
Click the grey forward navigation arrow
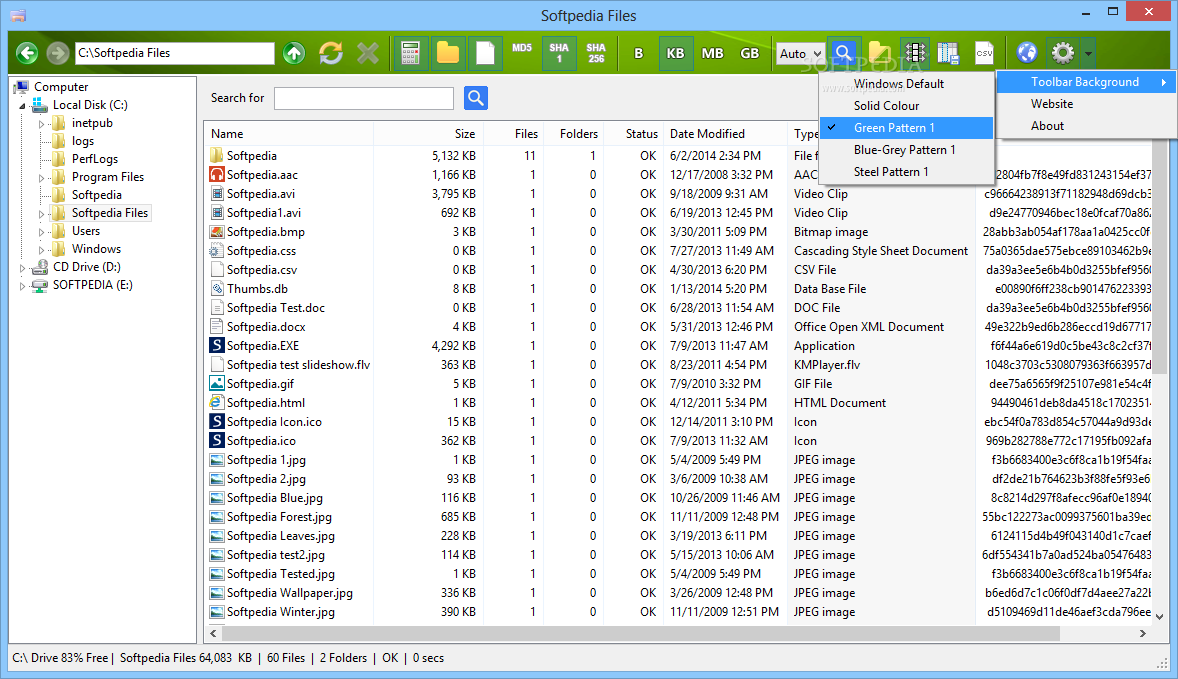(x=58, y=53)
